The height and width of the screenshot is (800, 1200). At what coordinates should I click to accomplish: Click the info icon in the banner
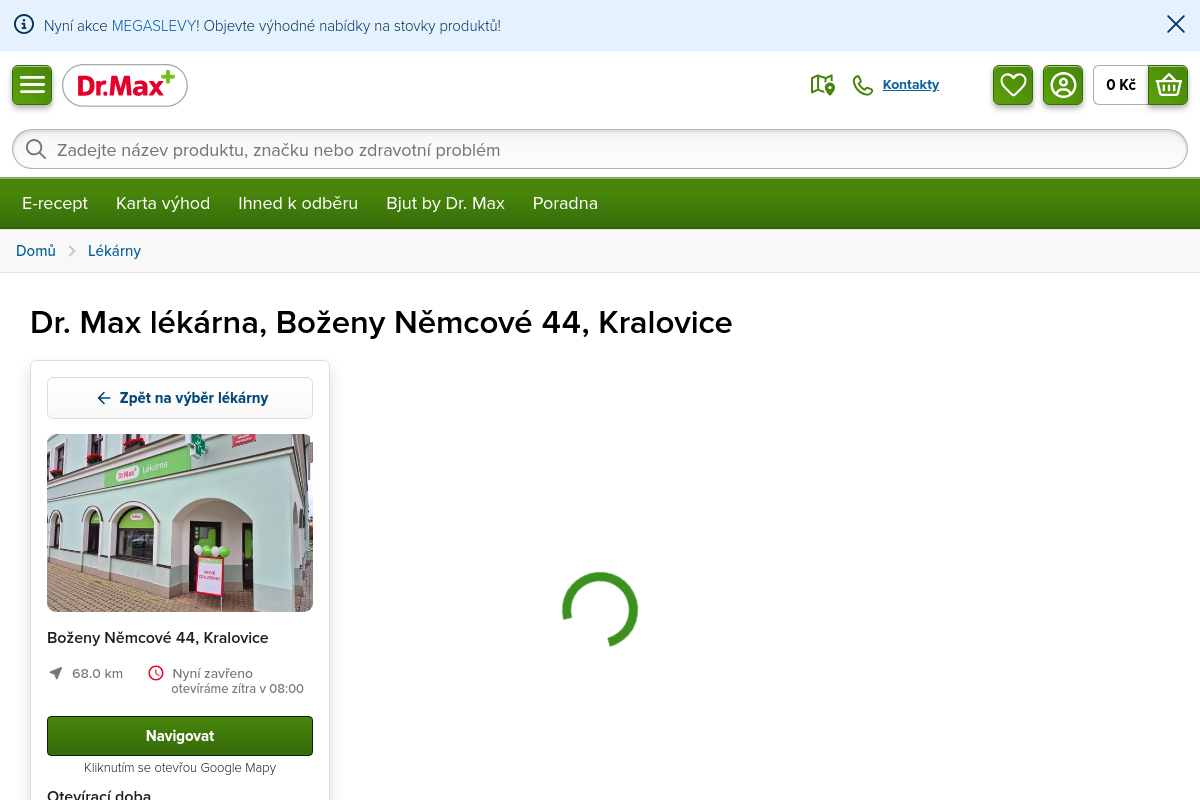pos(24,25)
